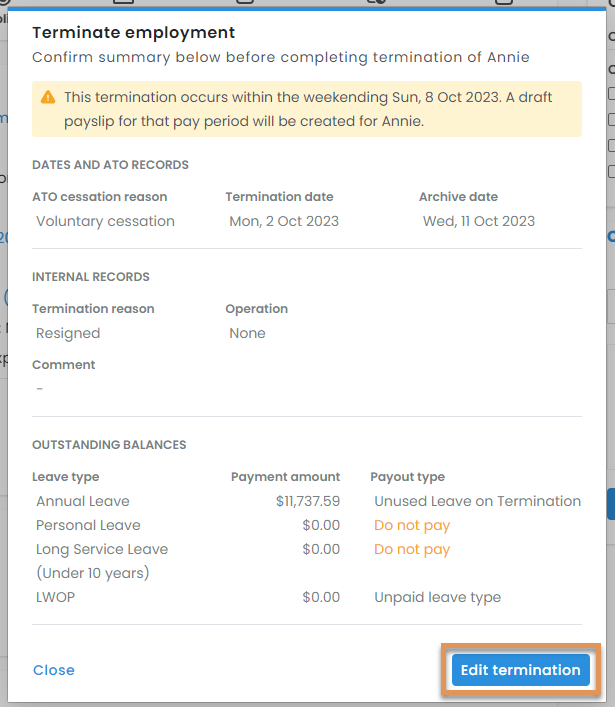Click the weekending payslip warning banner text

click(x=310, y=110)
